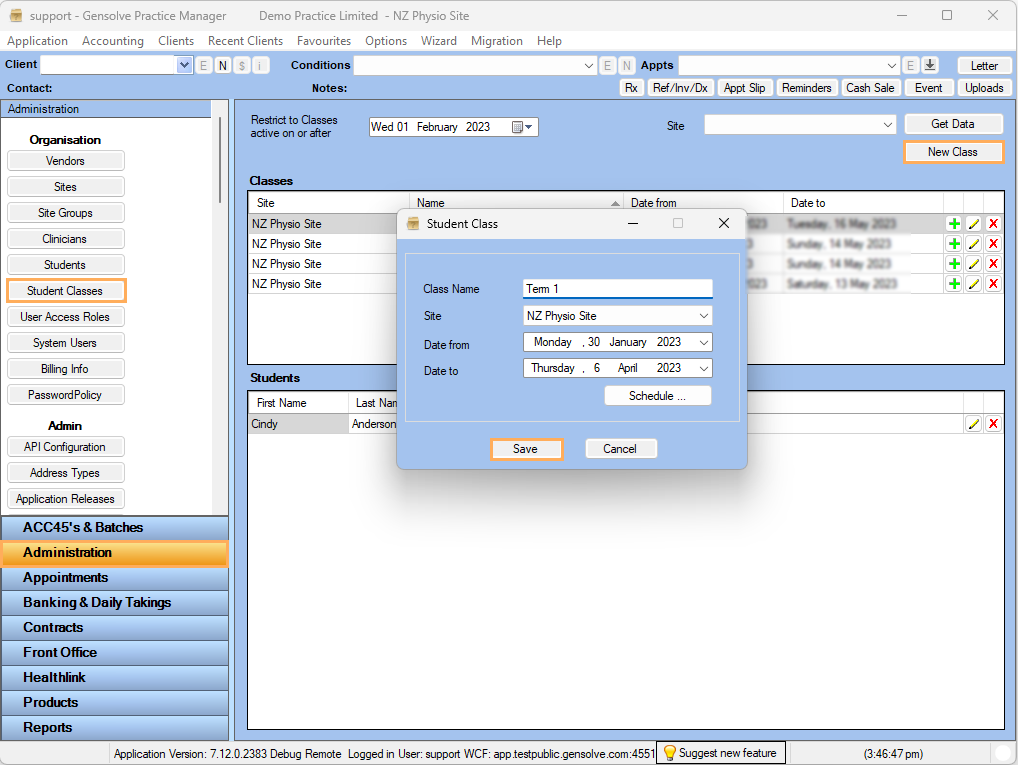Remove student Cindy Anderson with red X
The height and width of the screenshot is (765, 1018).
click(993, 424)
